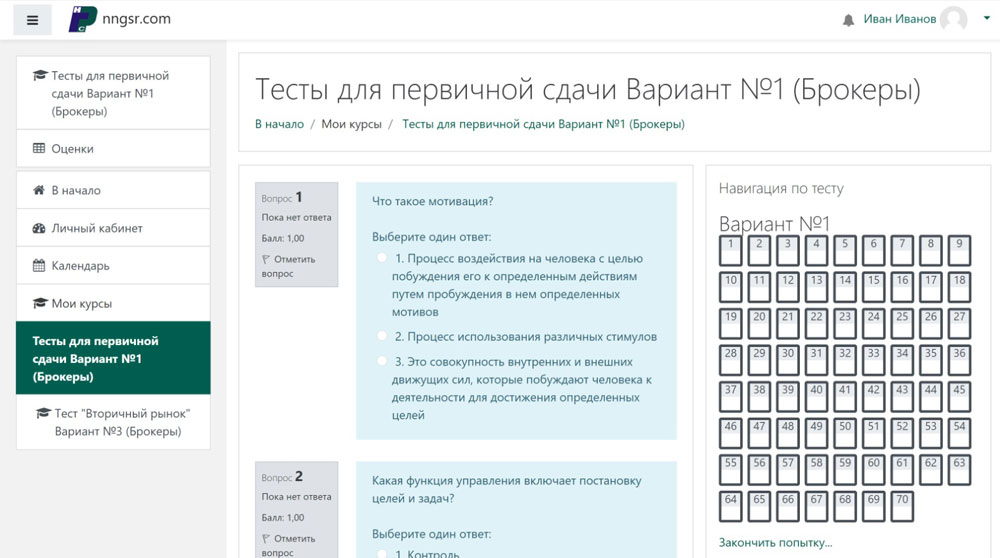Flag question 2 with Отметить вопрос
Viewport: 1000px width, 558px height.
point(288,546)
